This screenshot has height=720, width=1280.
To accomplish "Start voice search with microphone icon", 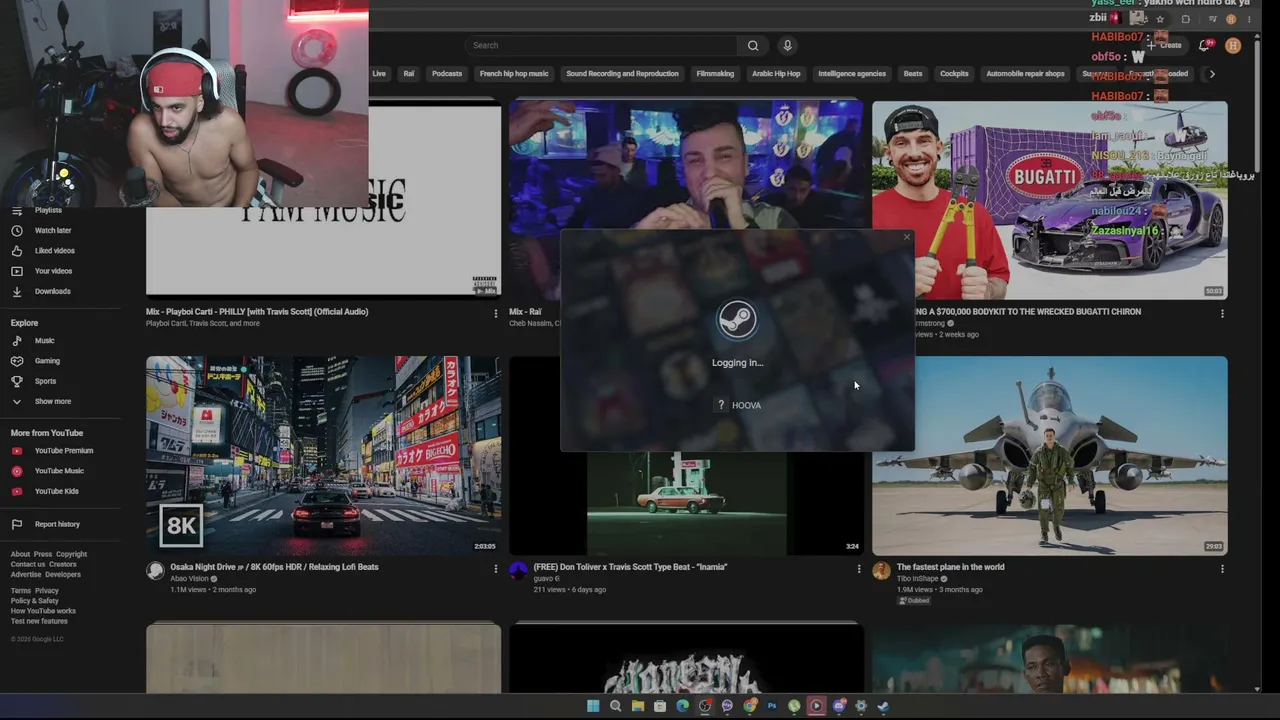I will (x=787, y=45).
